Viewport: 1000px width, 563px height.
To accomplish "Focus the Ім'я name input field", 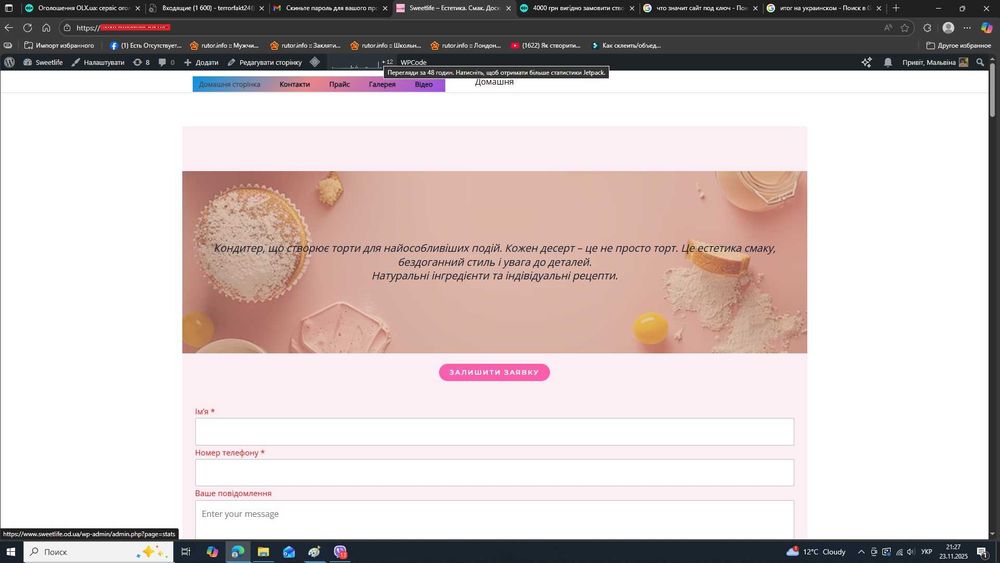I will pyautogui.click(x=494, y=432).
